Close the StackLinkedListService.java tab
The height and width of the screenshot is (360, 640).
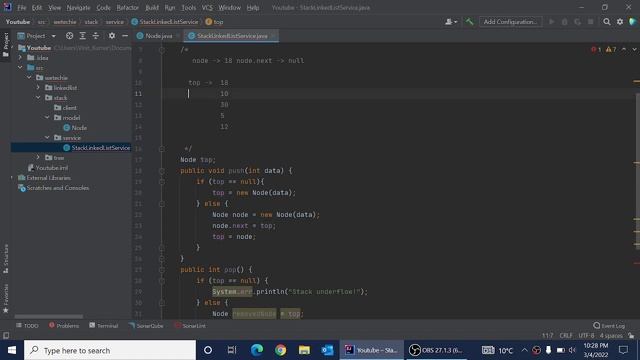point(273,36)
